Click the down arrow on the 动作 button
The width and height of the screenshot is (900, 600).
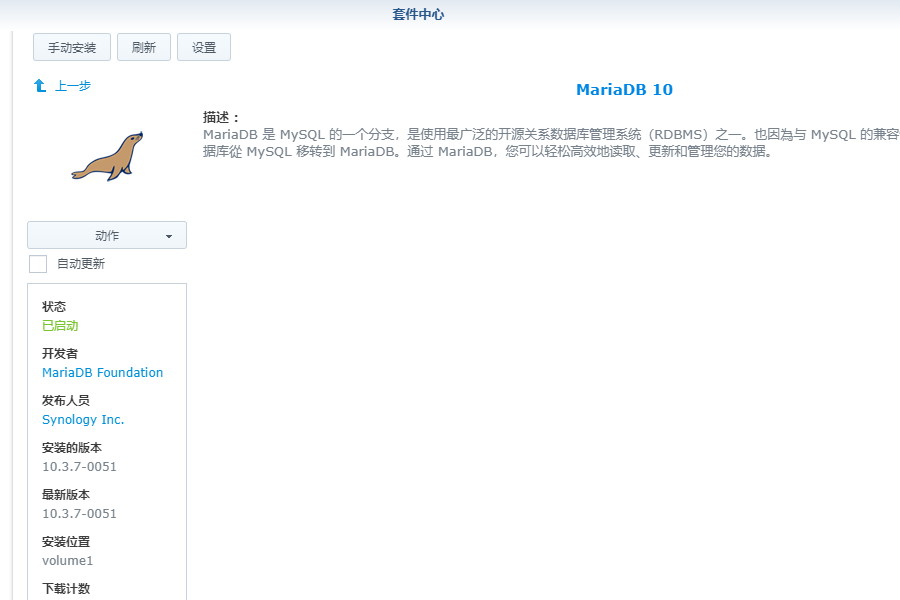click(x=168, y=234)
